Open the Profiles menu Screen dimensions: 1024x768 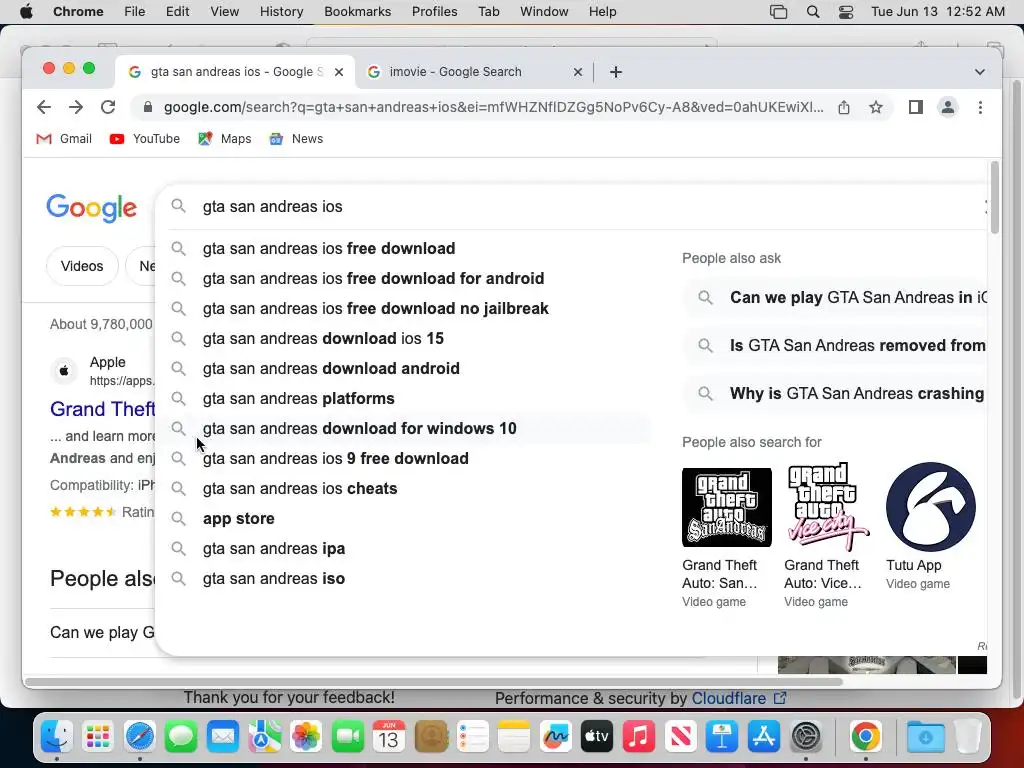(434, 12)
